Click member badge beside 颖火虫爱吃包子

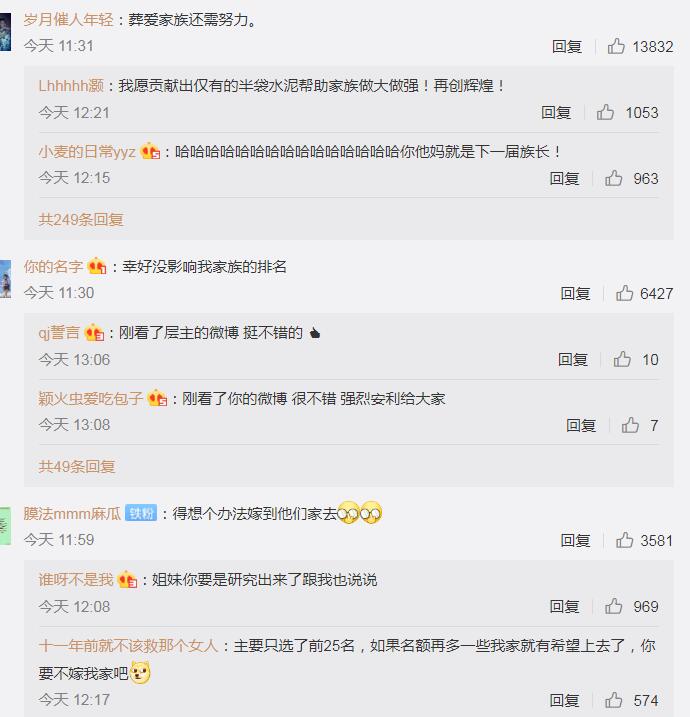[x=157, y=398]
